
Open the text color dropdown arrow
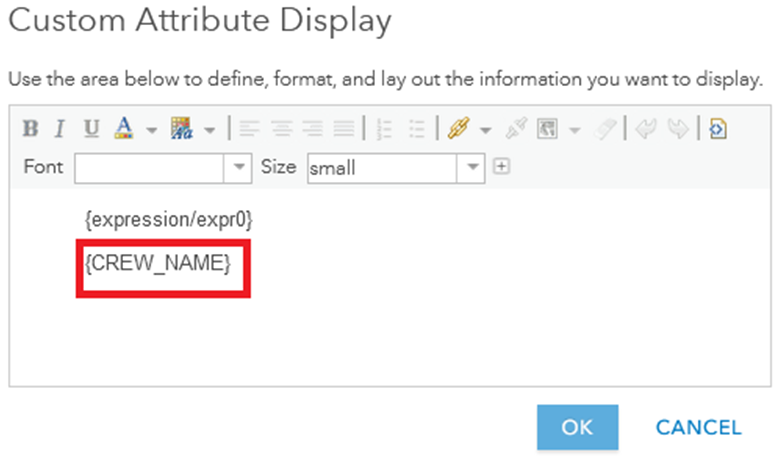152,130
